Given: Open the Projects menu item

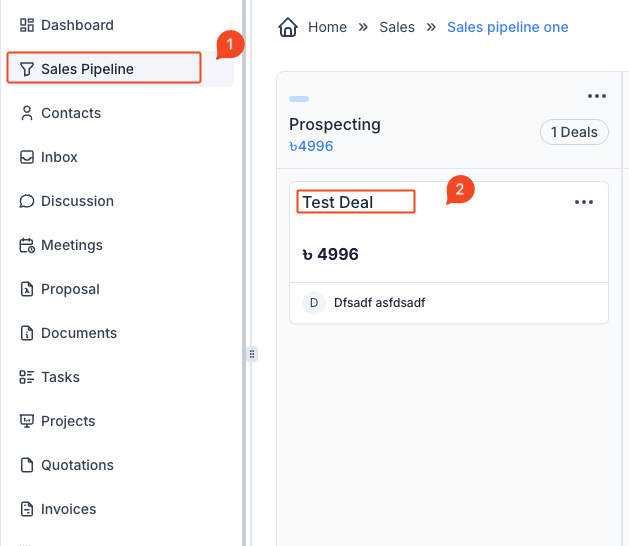Looking at the screenshot, I should [68, 421].
